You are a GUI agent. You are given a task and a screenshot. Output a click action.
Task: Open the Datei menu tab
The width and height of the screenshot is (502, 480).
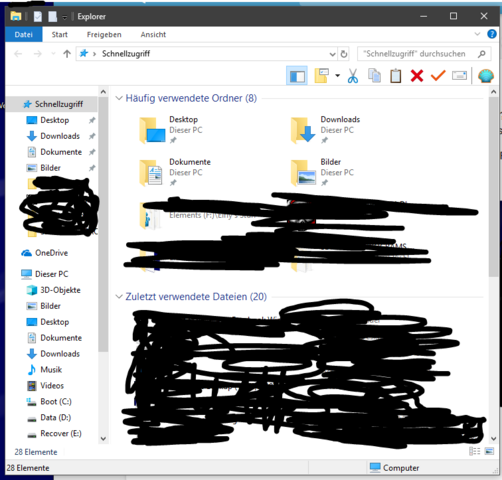(24, 34)
